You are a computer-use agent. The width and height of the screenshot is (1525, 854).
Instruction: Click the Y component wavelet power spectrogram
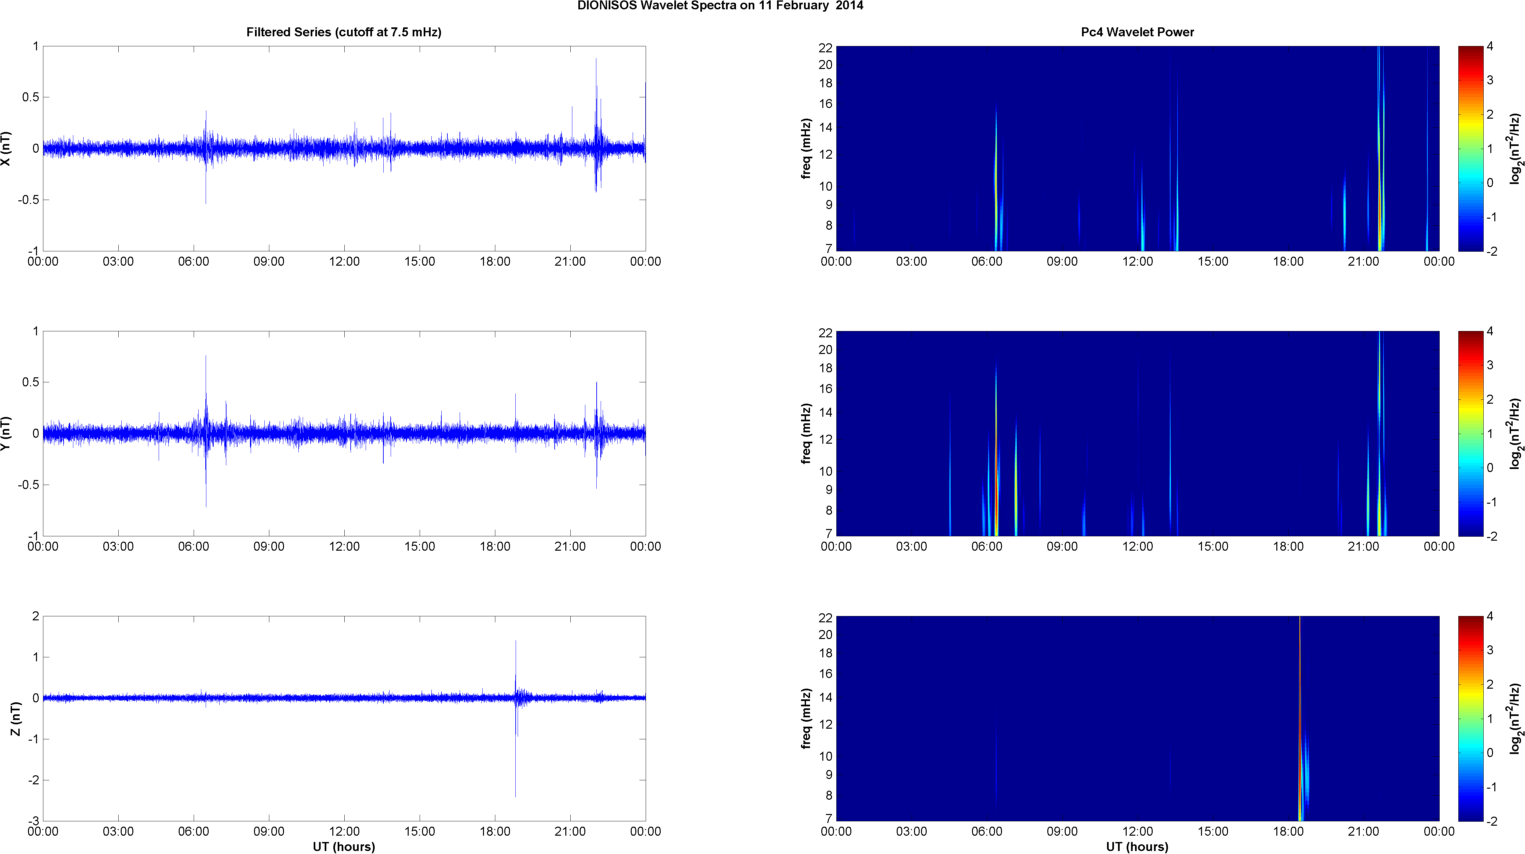coord(1137,433)
